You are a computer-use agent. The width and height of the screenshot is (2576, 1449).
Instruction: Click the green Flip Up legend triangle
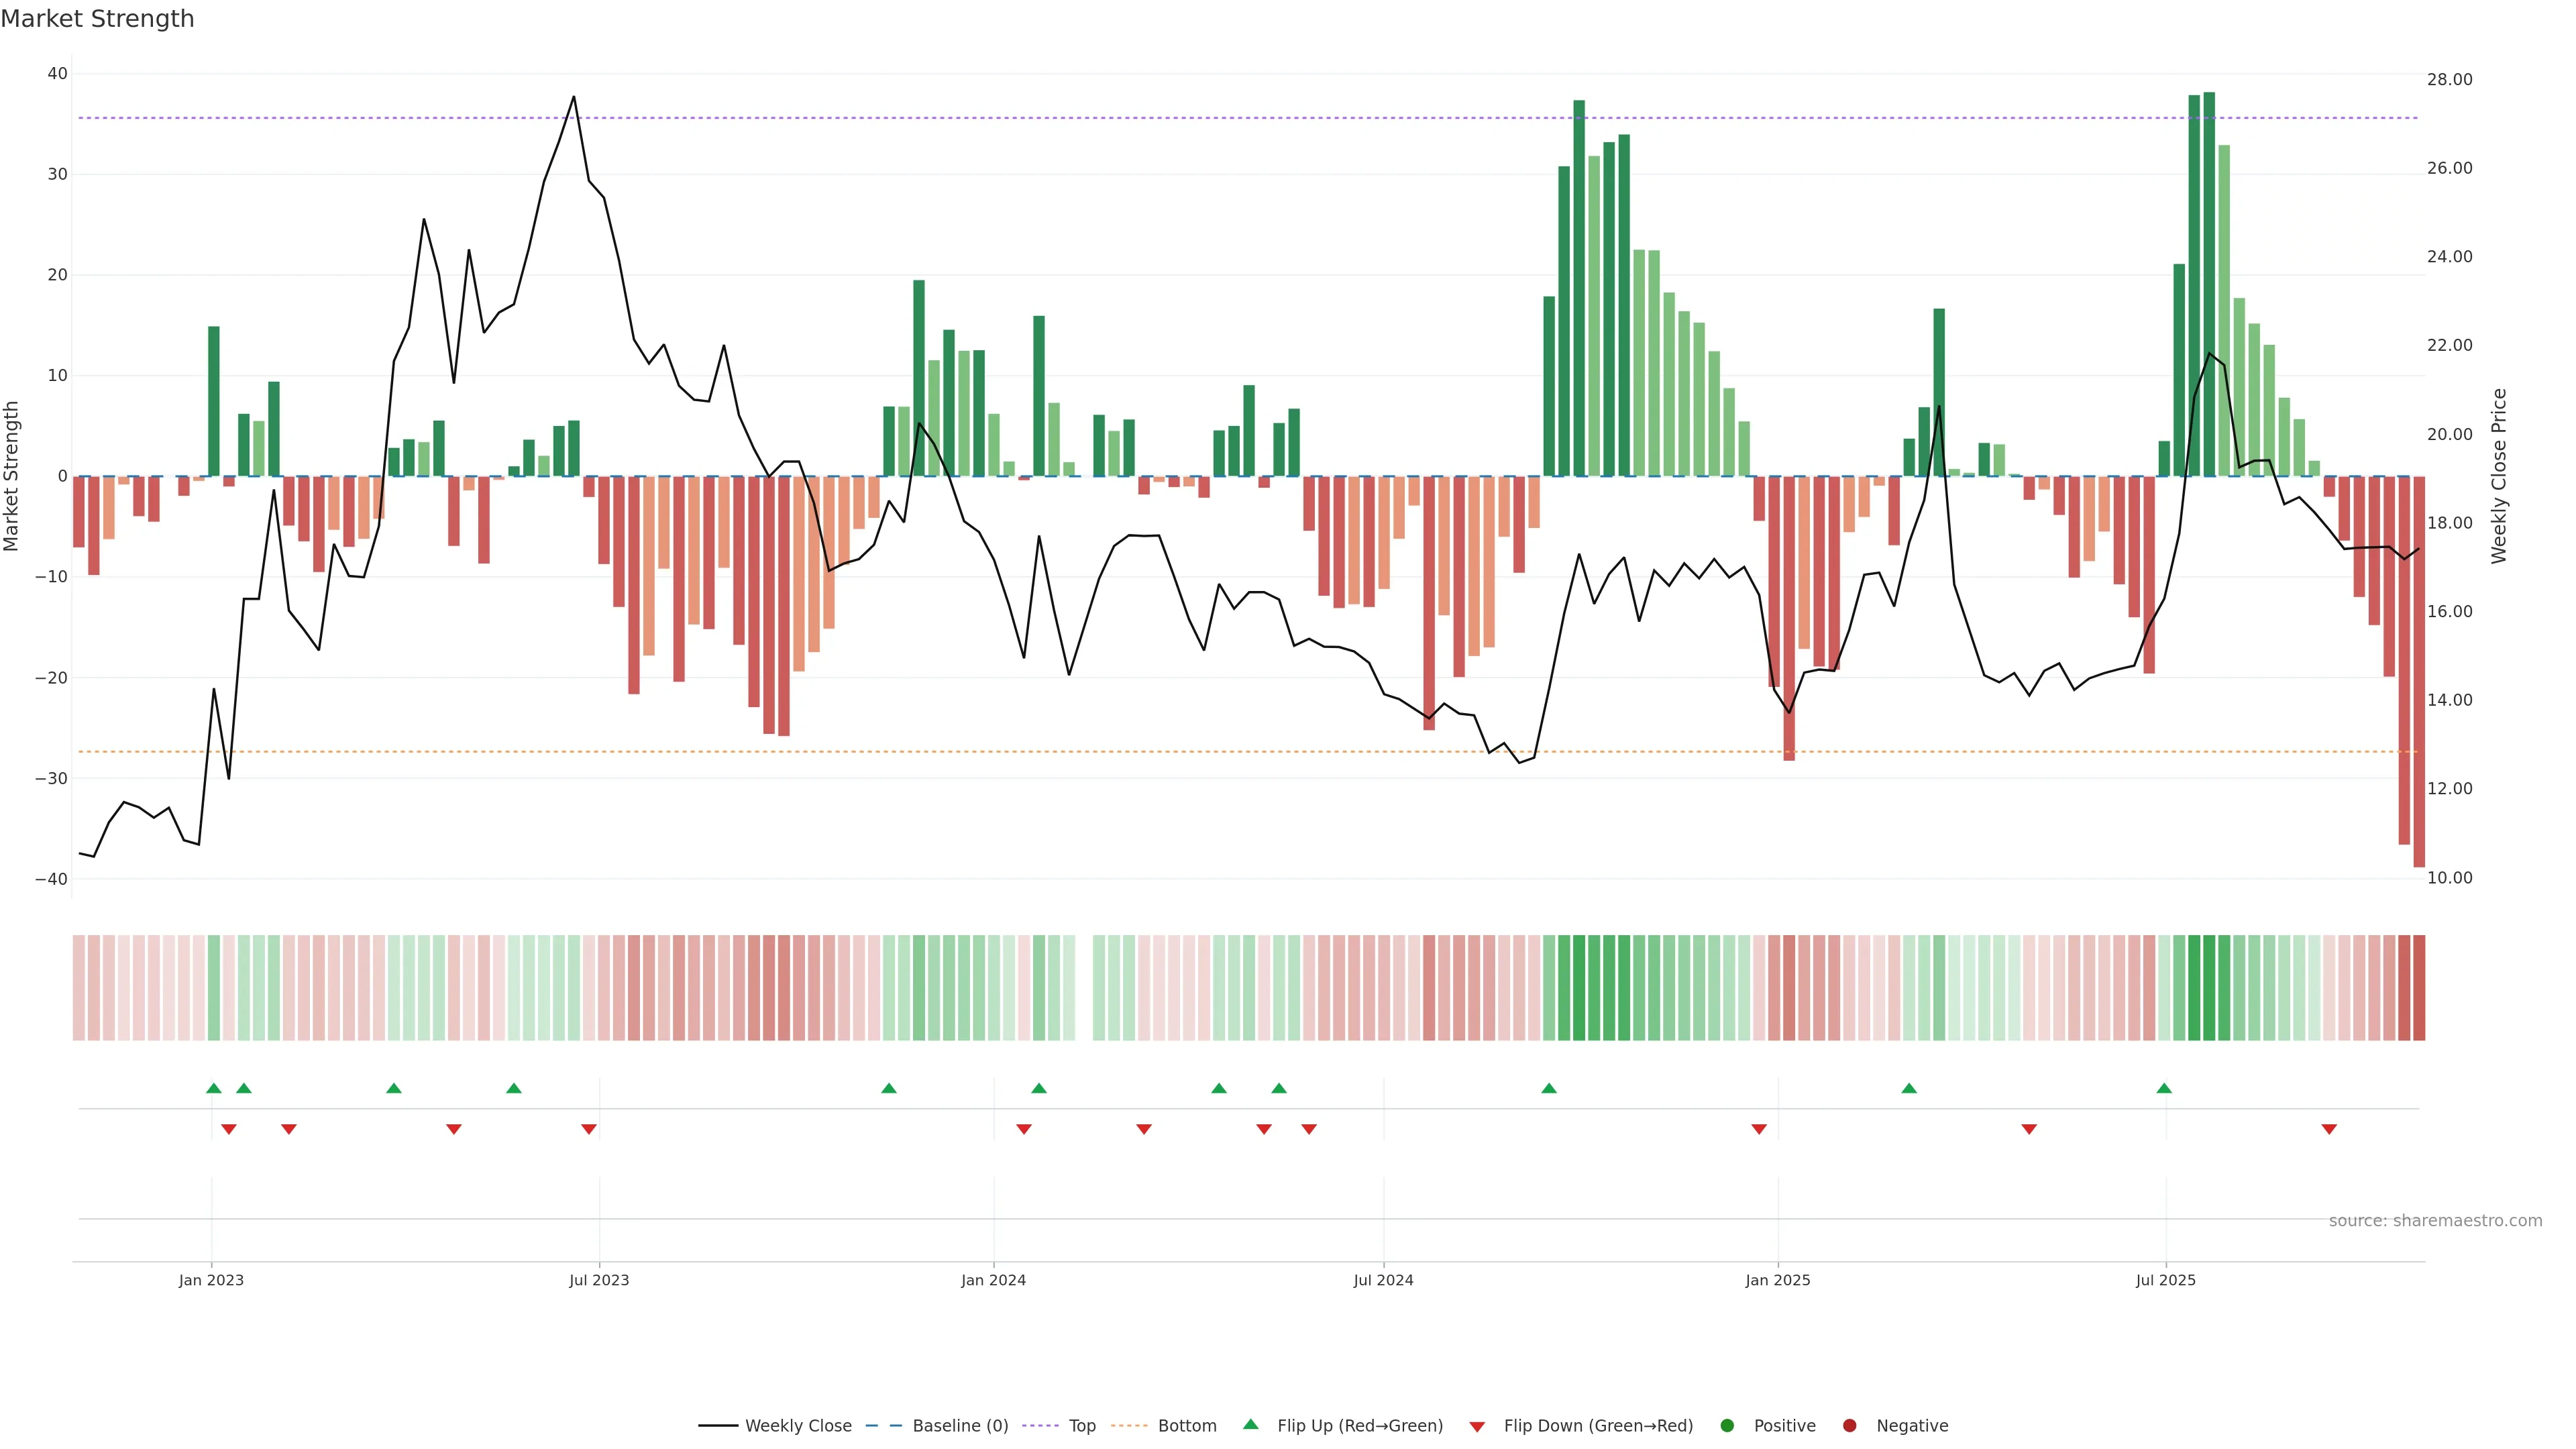pos(1250,1425)
